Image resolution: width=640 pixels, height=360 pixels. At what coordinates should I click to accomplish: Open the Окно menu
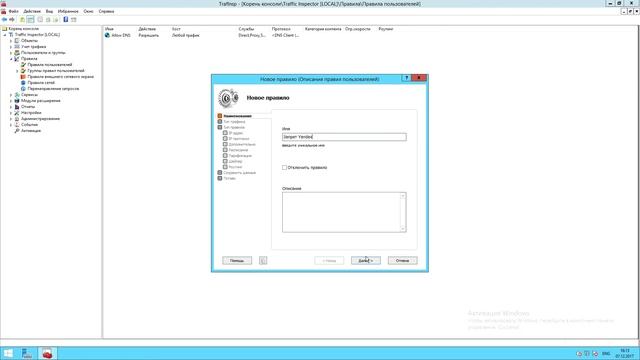(x=89, y=11)
